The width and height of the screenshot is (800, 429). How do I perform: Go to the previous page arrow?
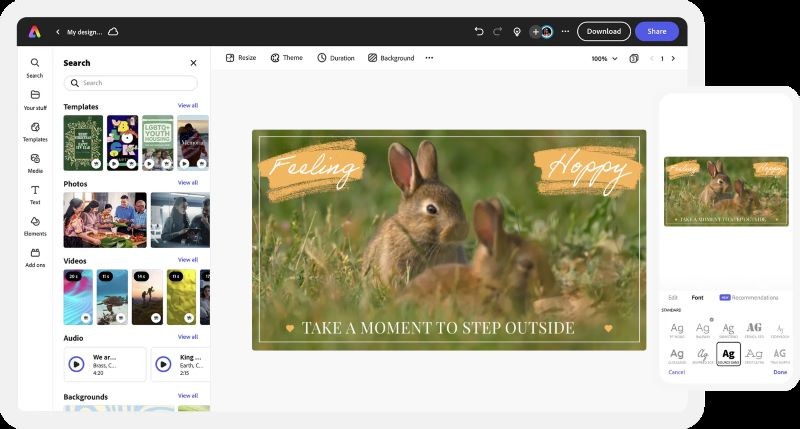point(652,59)
